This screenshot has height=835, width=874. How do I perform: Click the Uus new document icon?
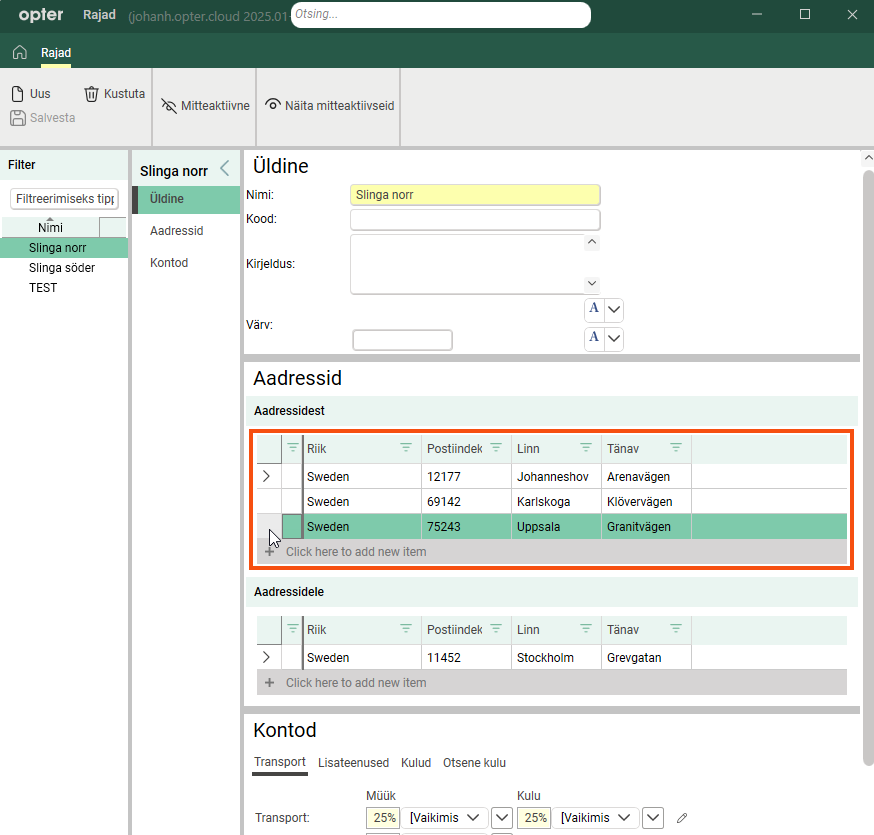(18, 94)
